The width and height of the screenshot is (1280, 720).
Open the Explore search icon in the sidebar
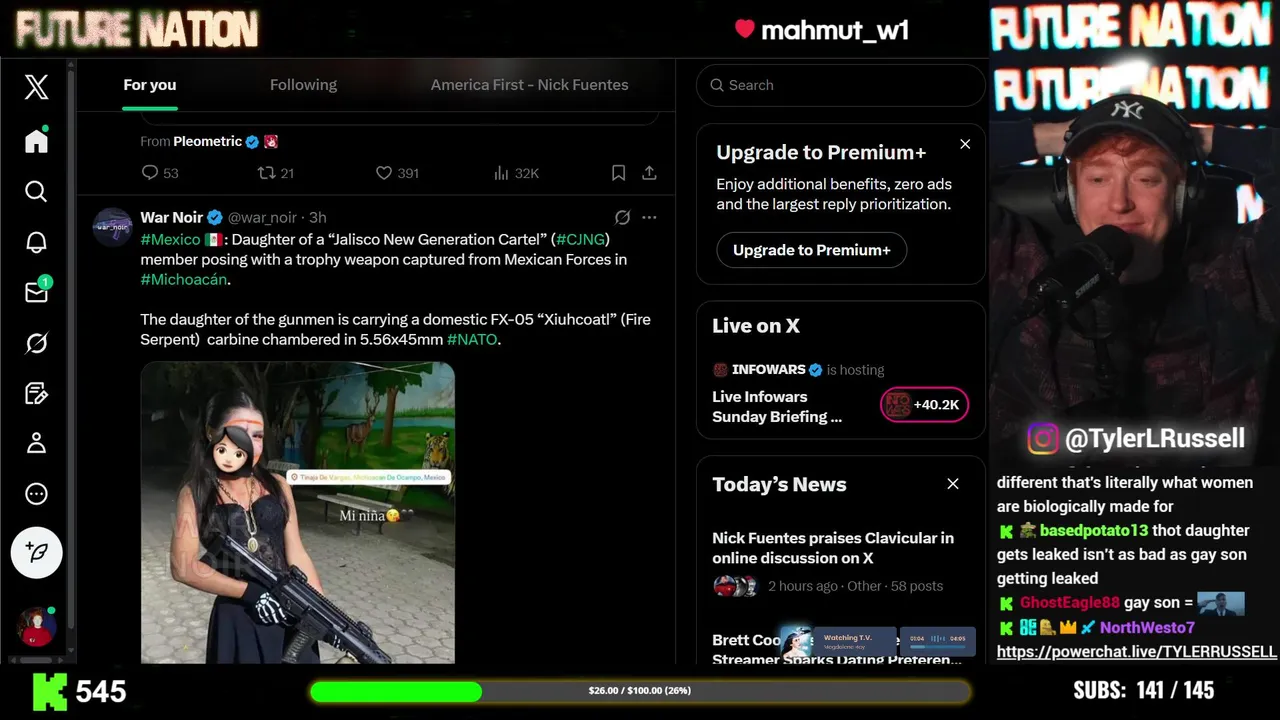(x=36, y=191)
